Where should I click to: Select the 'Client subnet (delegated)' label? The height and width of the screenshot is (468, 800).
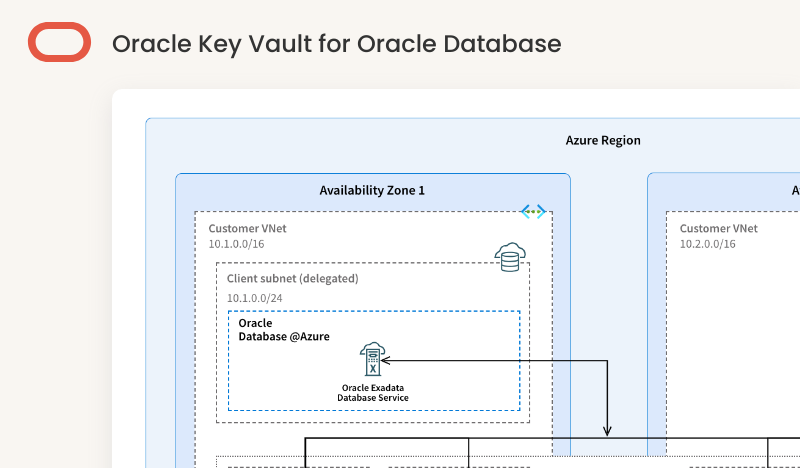[293, 279]
